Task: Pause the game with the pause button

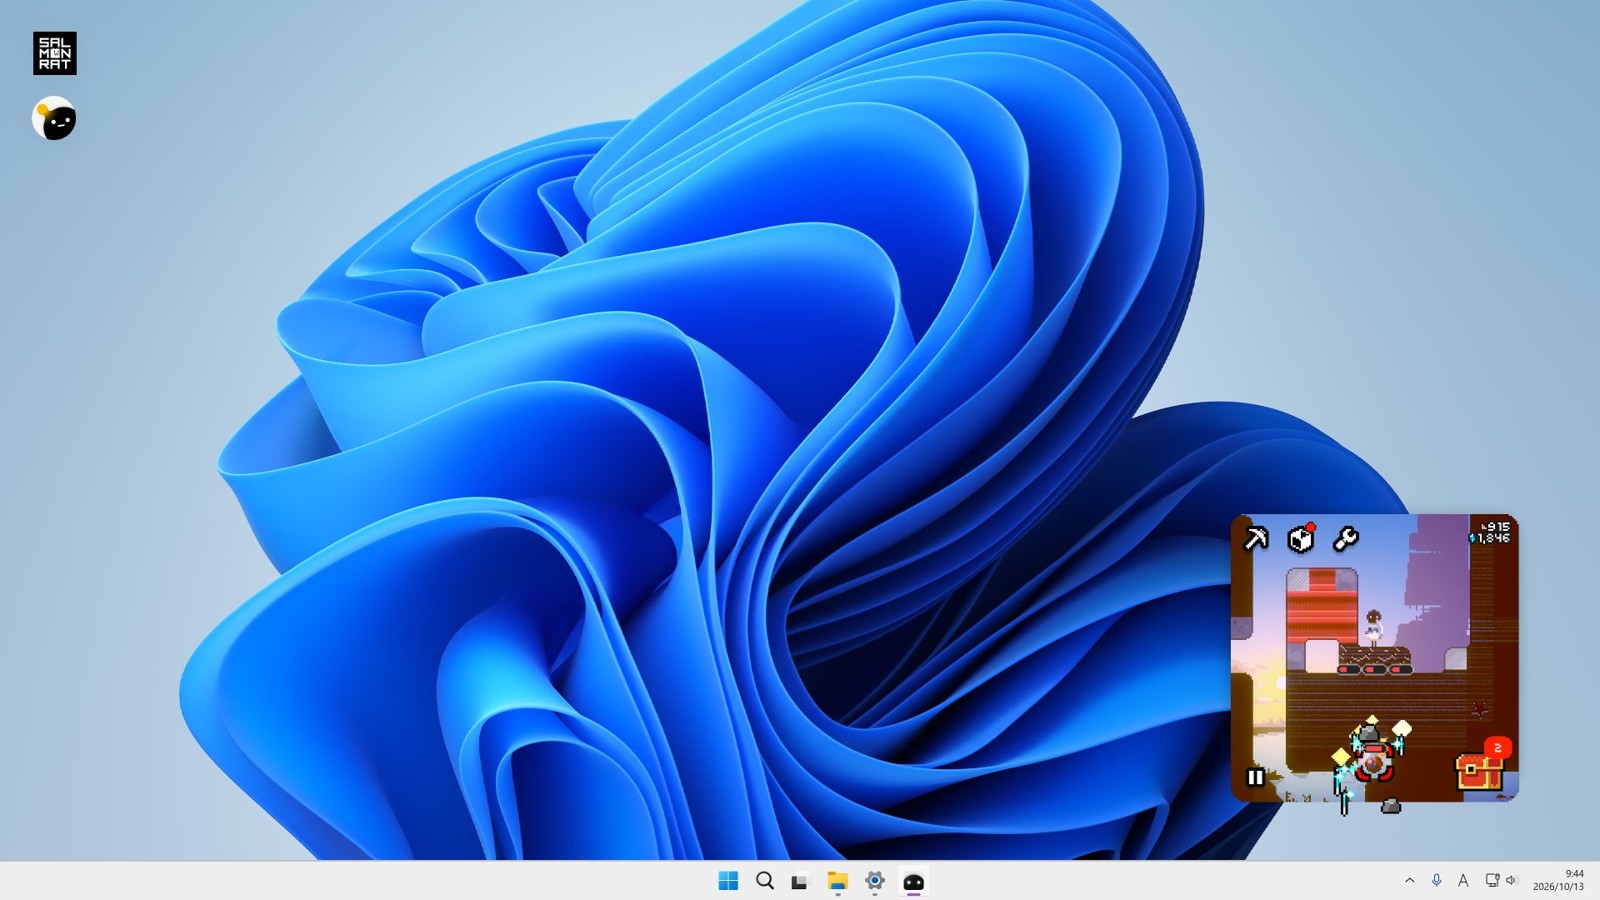Action: pyautogui.click(x=1256, y=777)
